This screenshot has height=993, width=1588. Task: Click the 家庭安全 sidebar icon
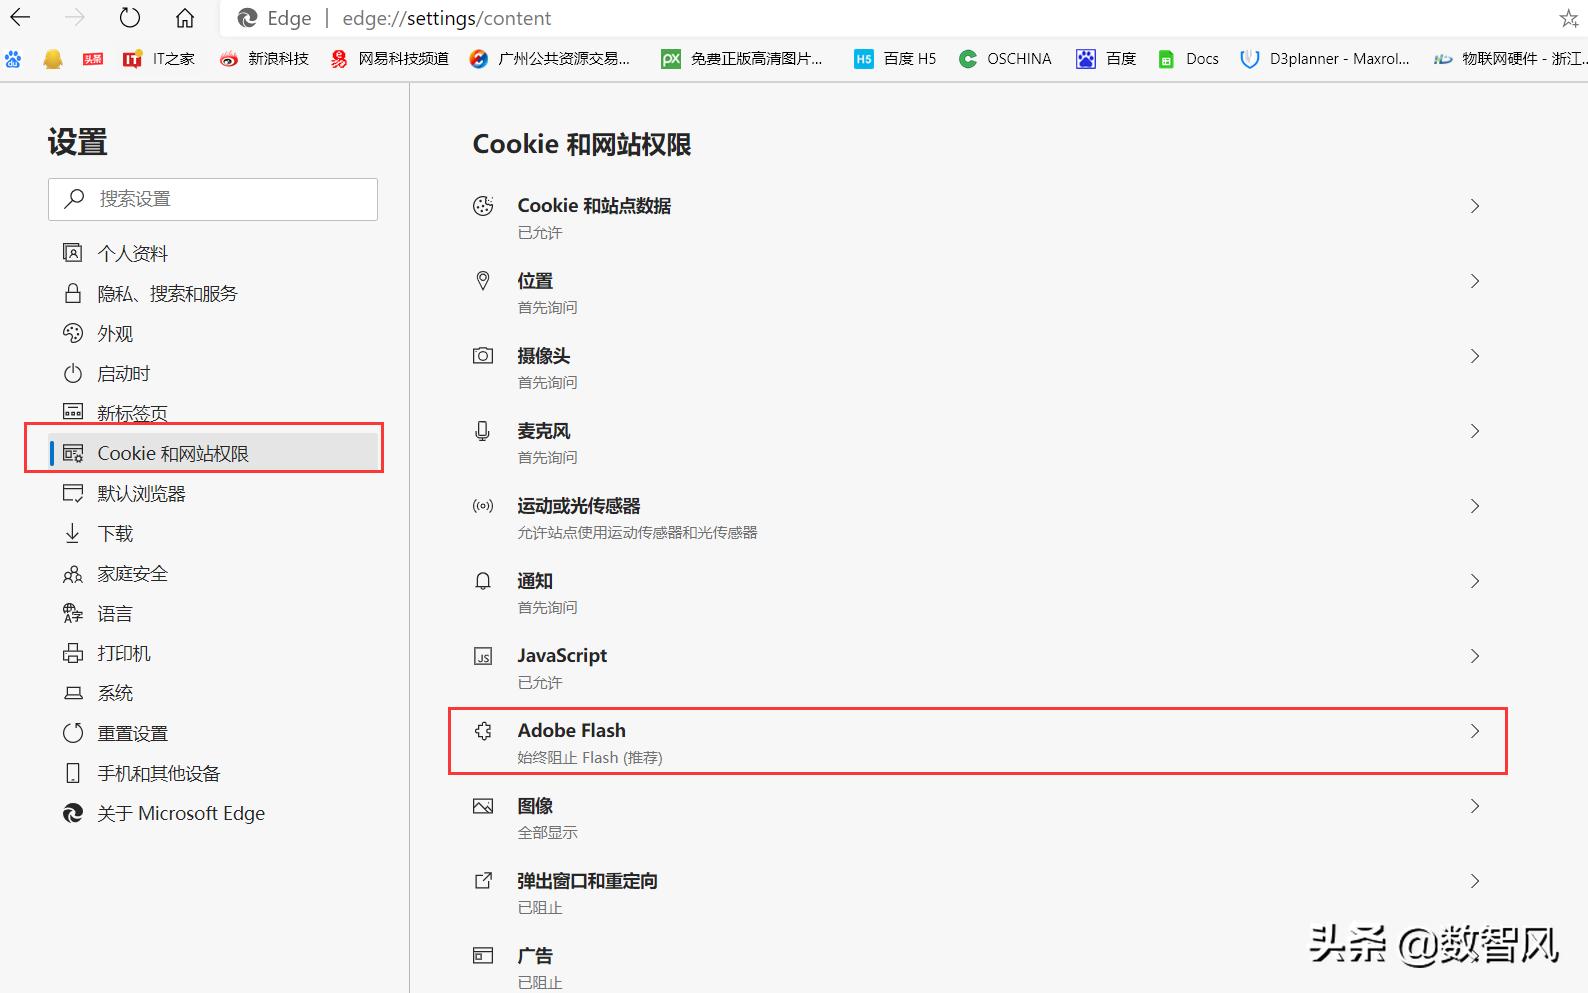point(73,573)
